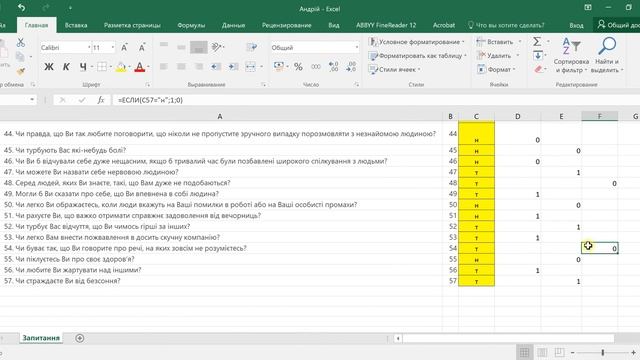The image size is (640, 360).
Task: Click the Insert Function fx icon
Action: [x=101, y=100]
